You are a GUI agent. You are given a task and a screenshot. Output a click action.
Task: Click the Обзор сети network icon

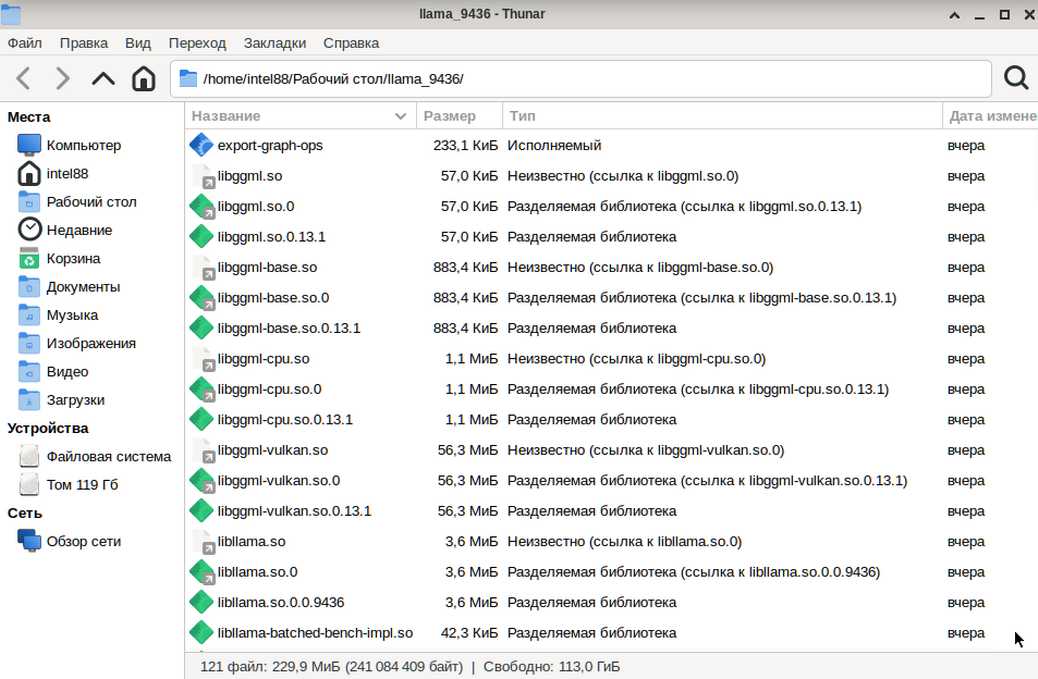(29, 541)
